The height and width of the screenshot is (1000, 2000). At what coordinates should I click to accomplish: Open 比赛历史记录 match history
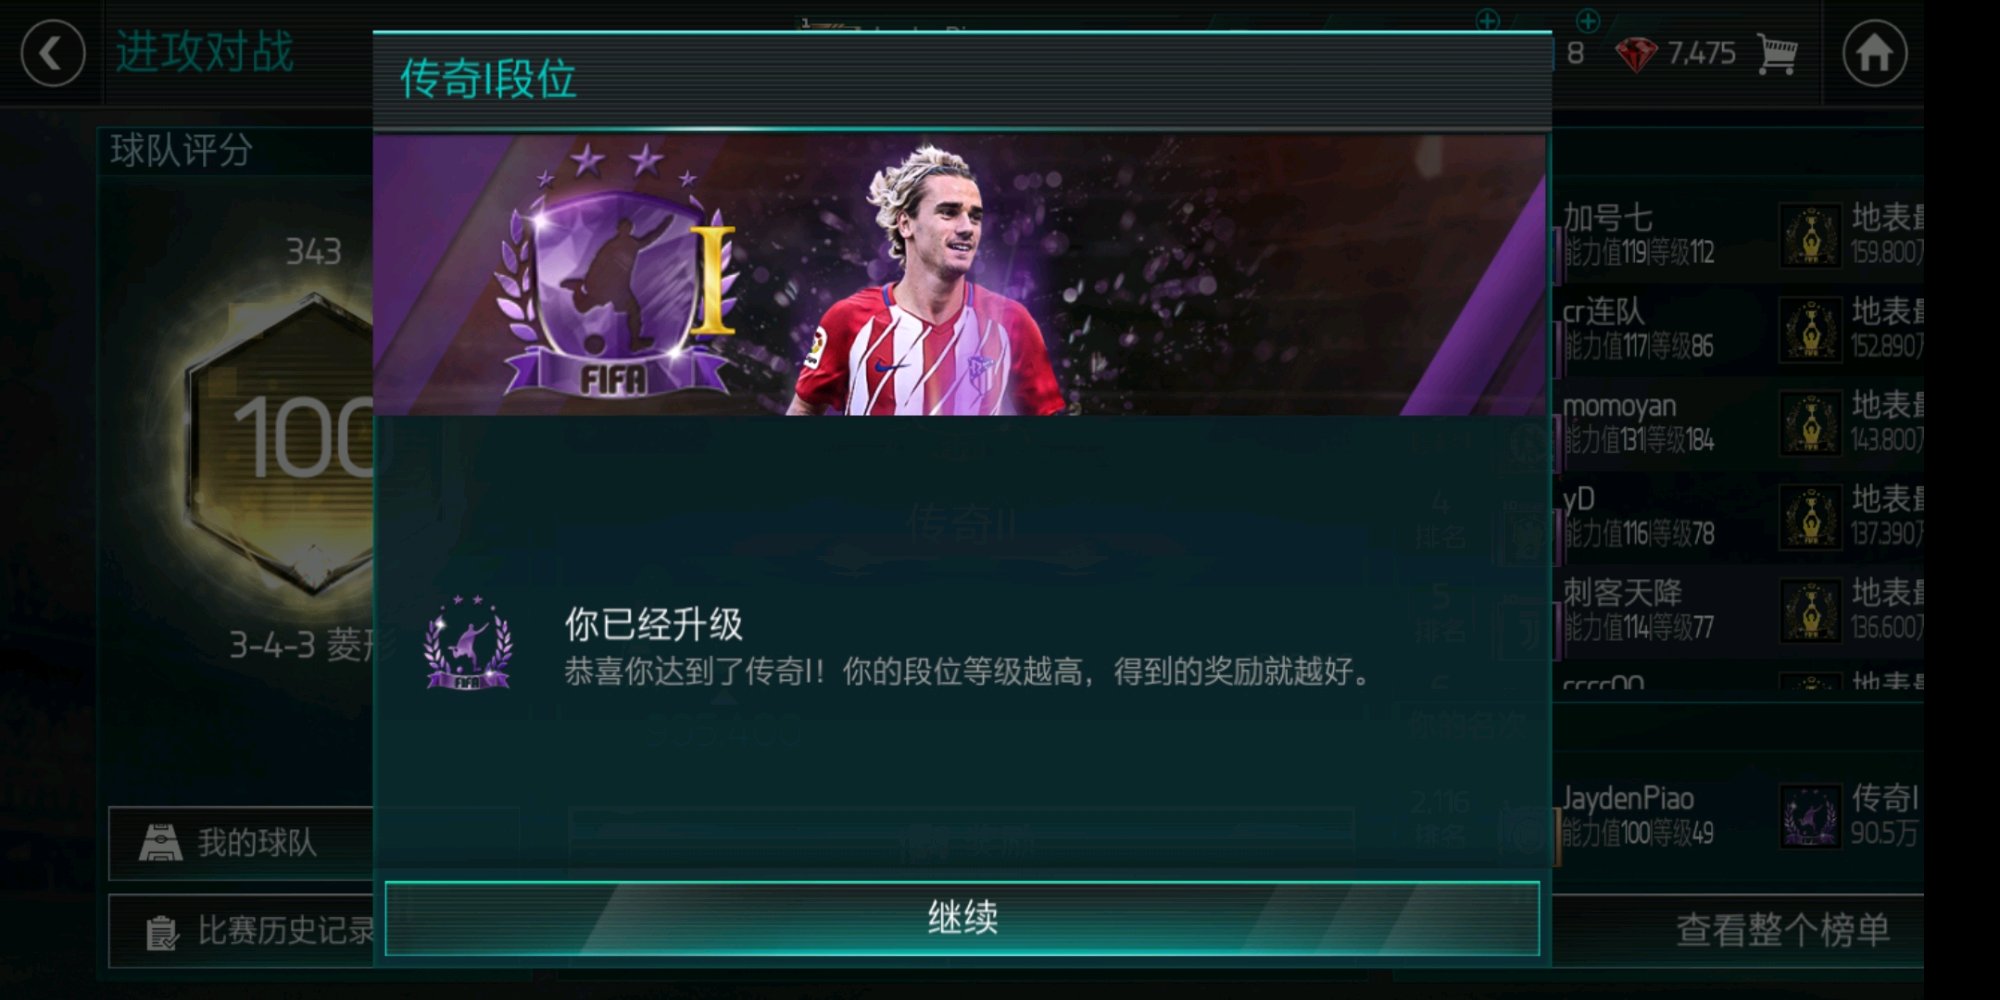242,931
